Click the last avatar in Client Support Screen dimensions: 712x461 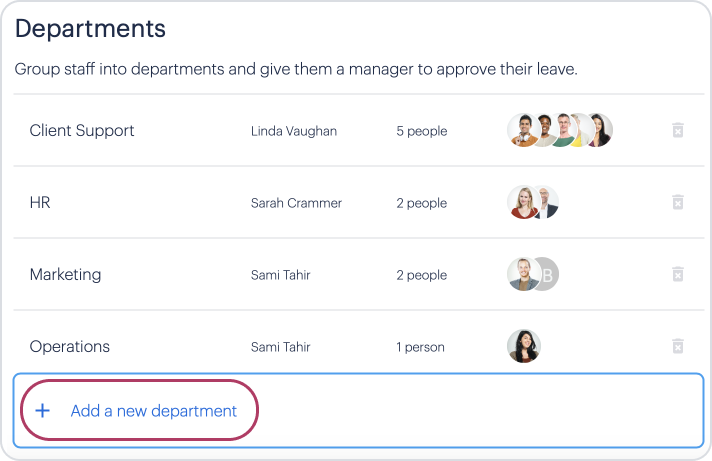599,131
